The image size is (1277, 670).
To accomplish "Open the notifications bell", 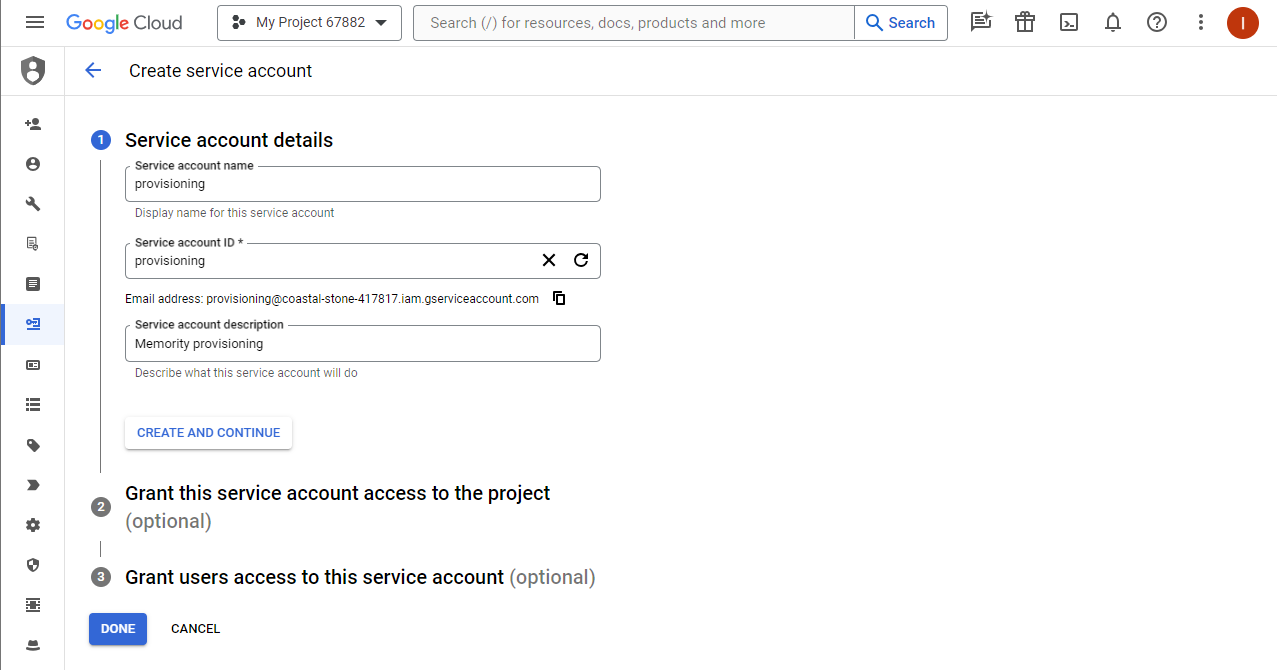I will tap(1113, 22).
